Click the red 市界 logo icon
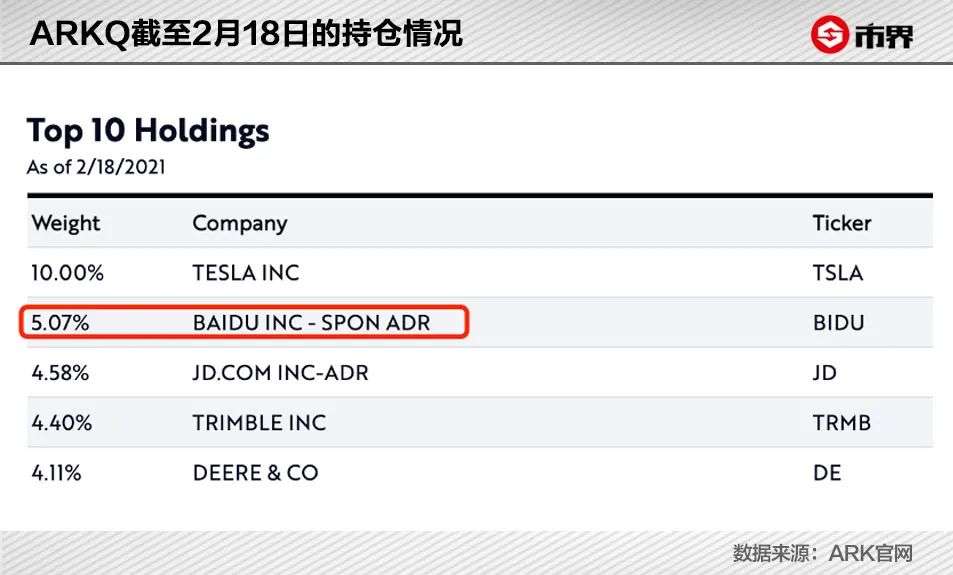 click(829, 35)
